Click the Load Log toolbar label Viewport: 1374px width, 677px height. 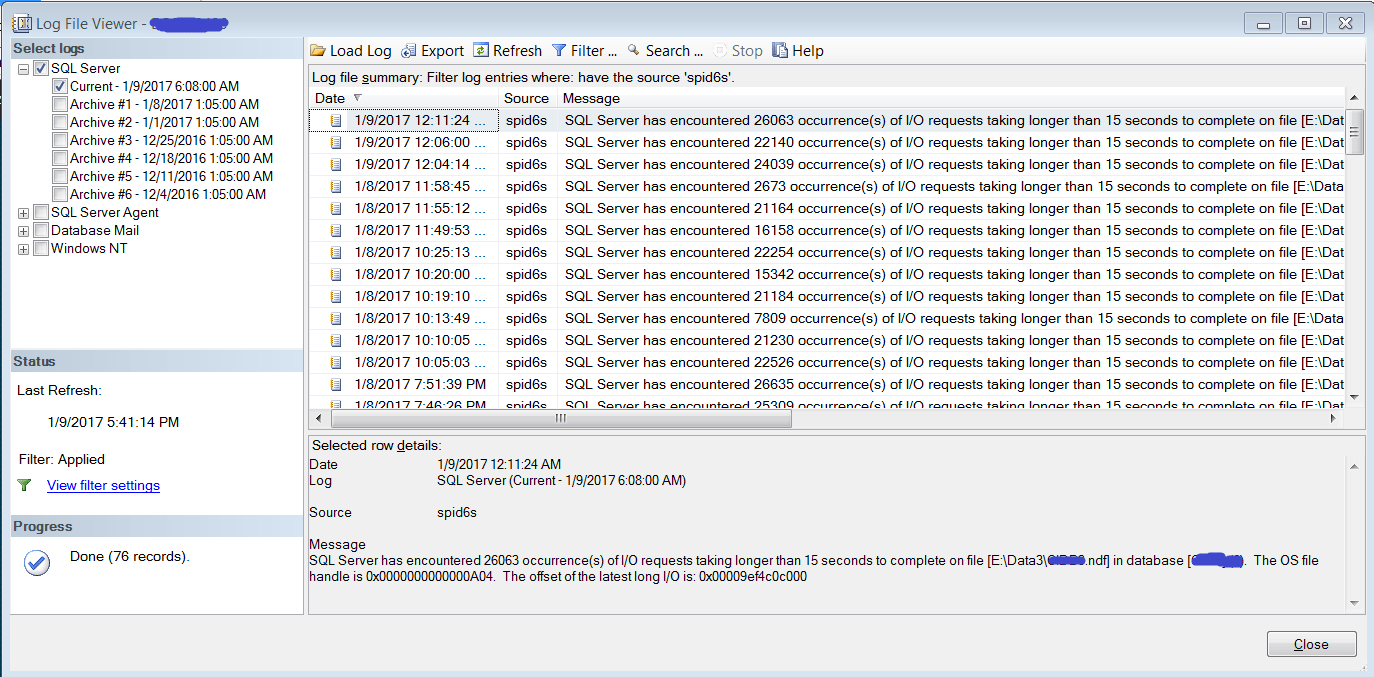coord(361,51)
